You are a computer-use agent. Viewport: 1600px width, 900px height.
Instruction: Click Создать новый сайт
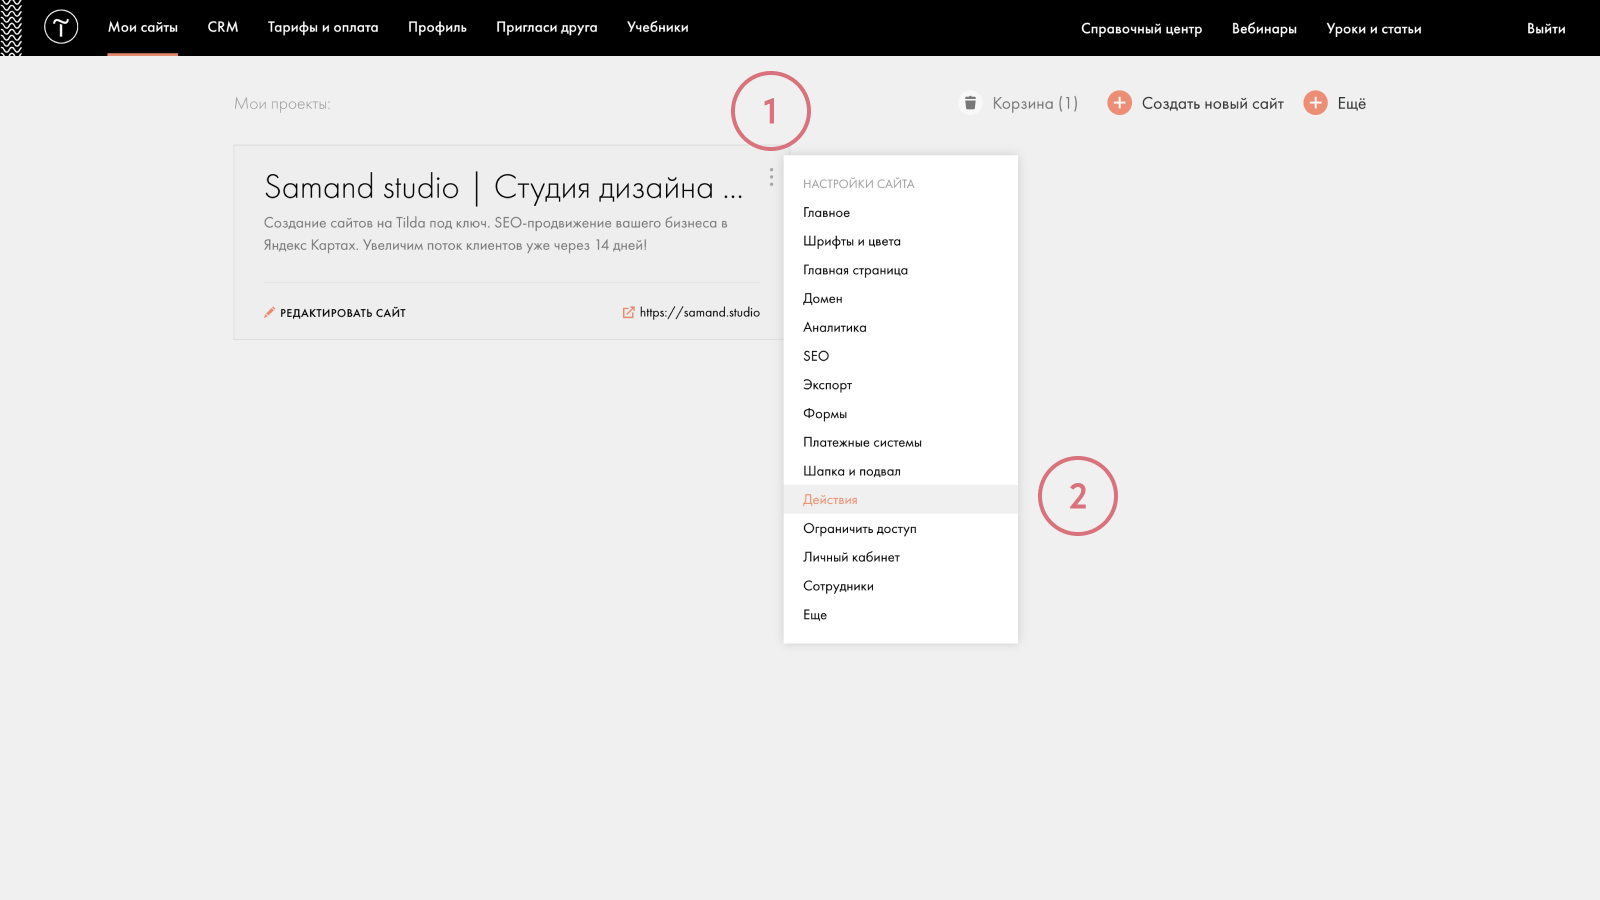(x=1213, y=103)
